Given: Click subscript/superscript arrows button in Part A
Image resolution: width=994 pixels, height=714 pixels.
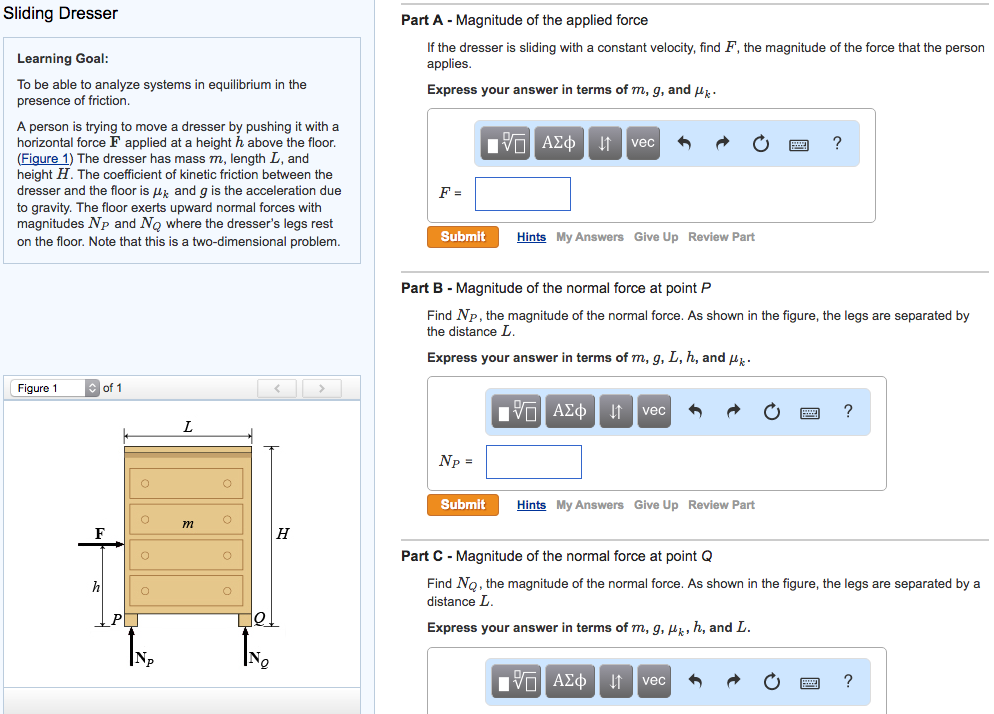Looking at the screenshot, I should click(x=605, y=143).
